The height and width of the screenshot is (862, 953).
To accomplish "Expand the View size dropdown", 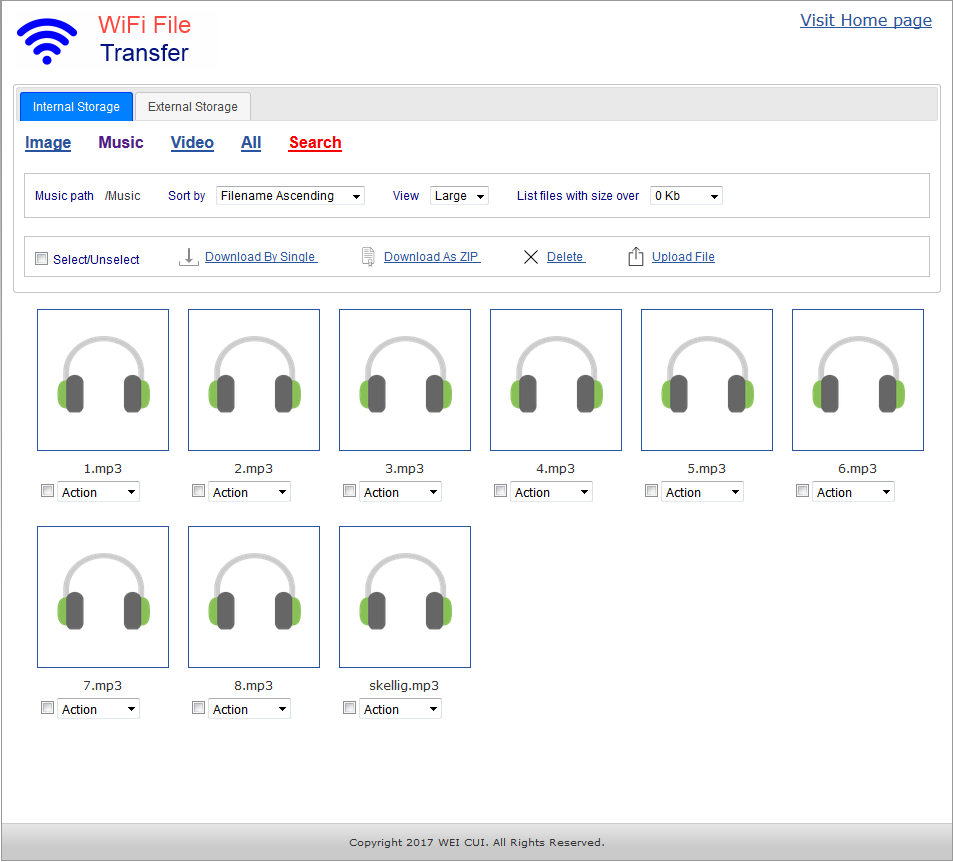I will (459, 196).
